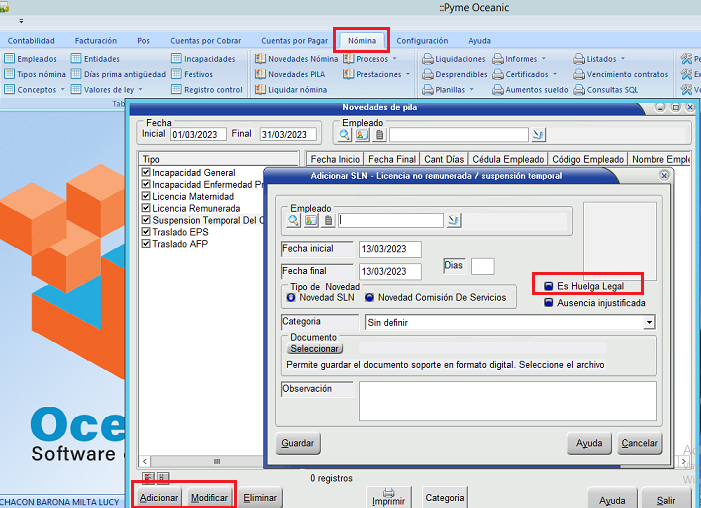Check the Ausencia injustificada option
The height and width of the screenshot is (508, 701).
[x=549, y=303]
